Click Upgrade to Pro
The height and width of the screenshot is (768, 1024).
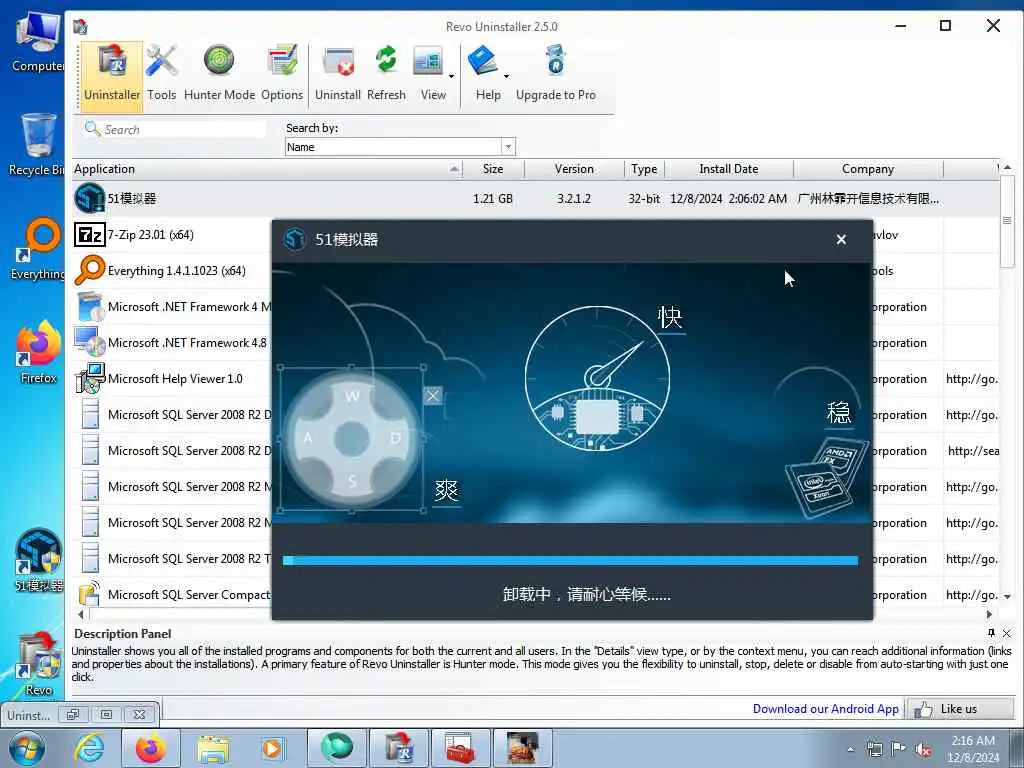pyautogui.click(x=556, y=73)
